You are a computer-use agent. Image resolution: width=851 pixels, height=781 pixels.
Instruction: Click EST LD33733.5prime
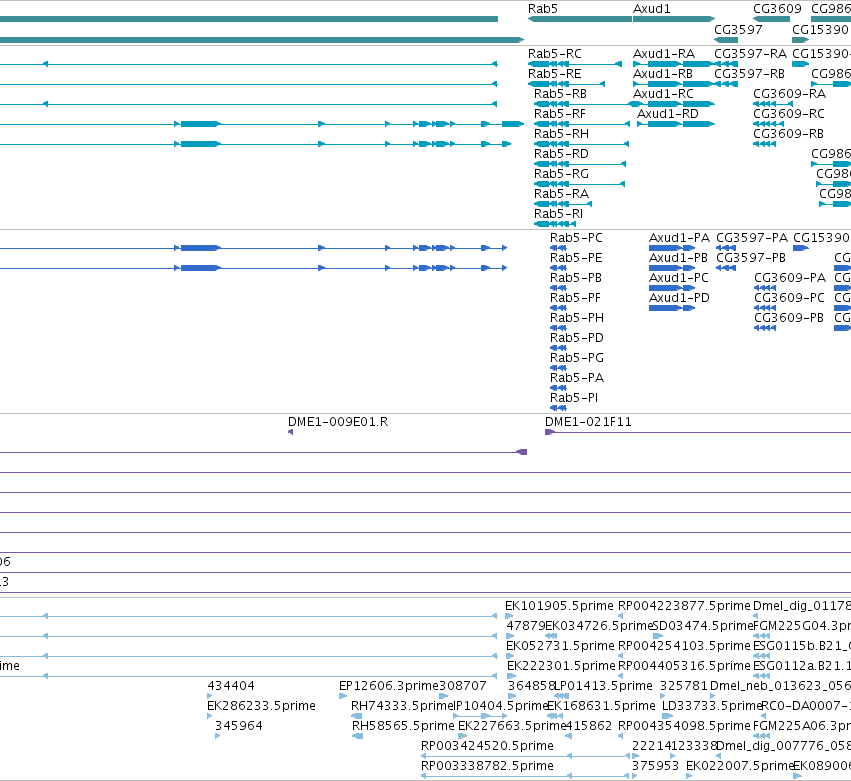pos(712,706)
